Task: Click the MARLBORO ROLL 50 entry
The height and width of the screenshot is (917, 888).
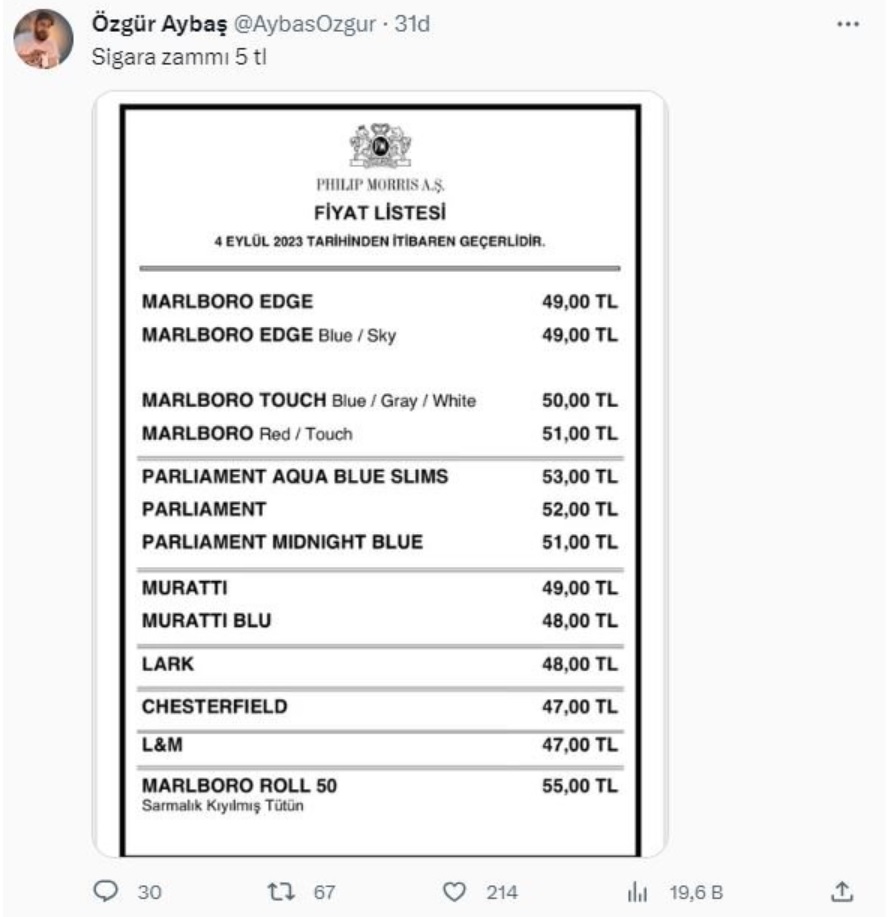Action: click(240, 786)
